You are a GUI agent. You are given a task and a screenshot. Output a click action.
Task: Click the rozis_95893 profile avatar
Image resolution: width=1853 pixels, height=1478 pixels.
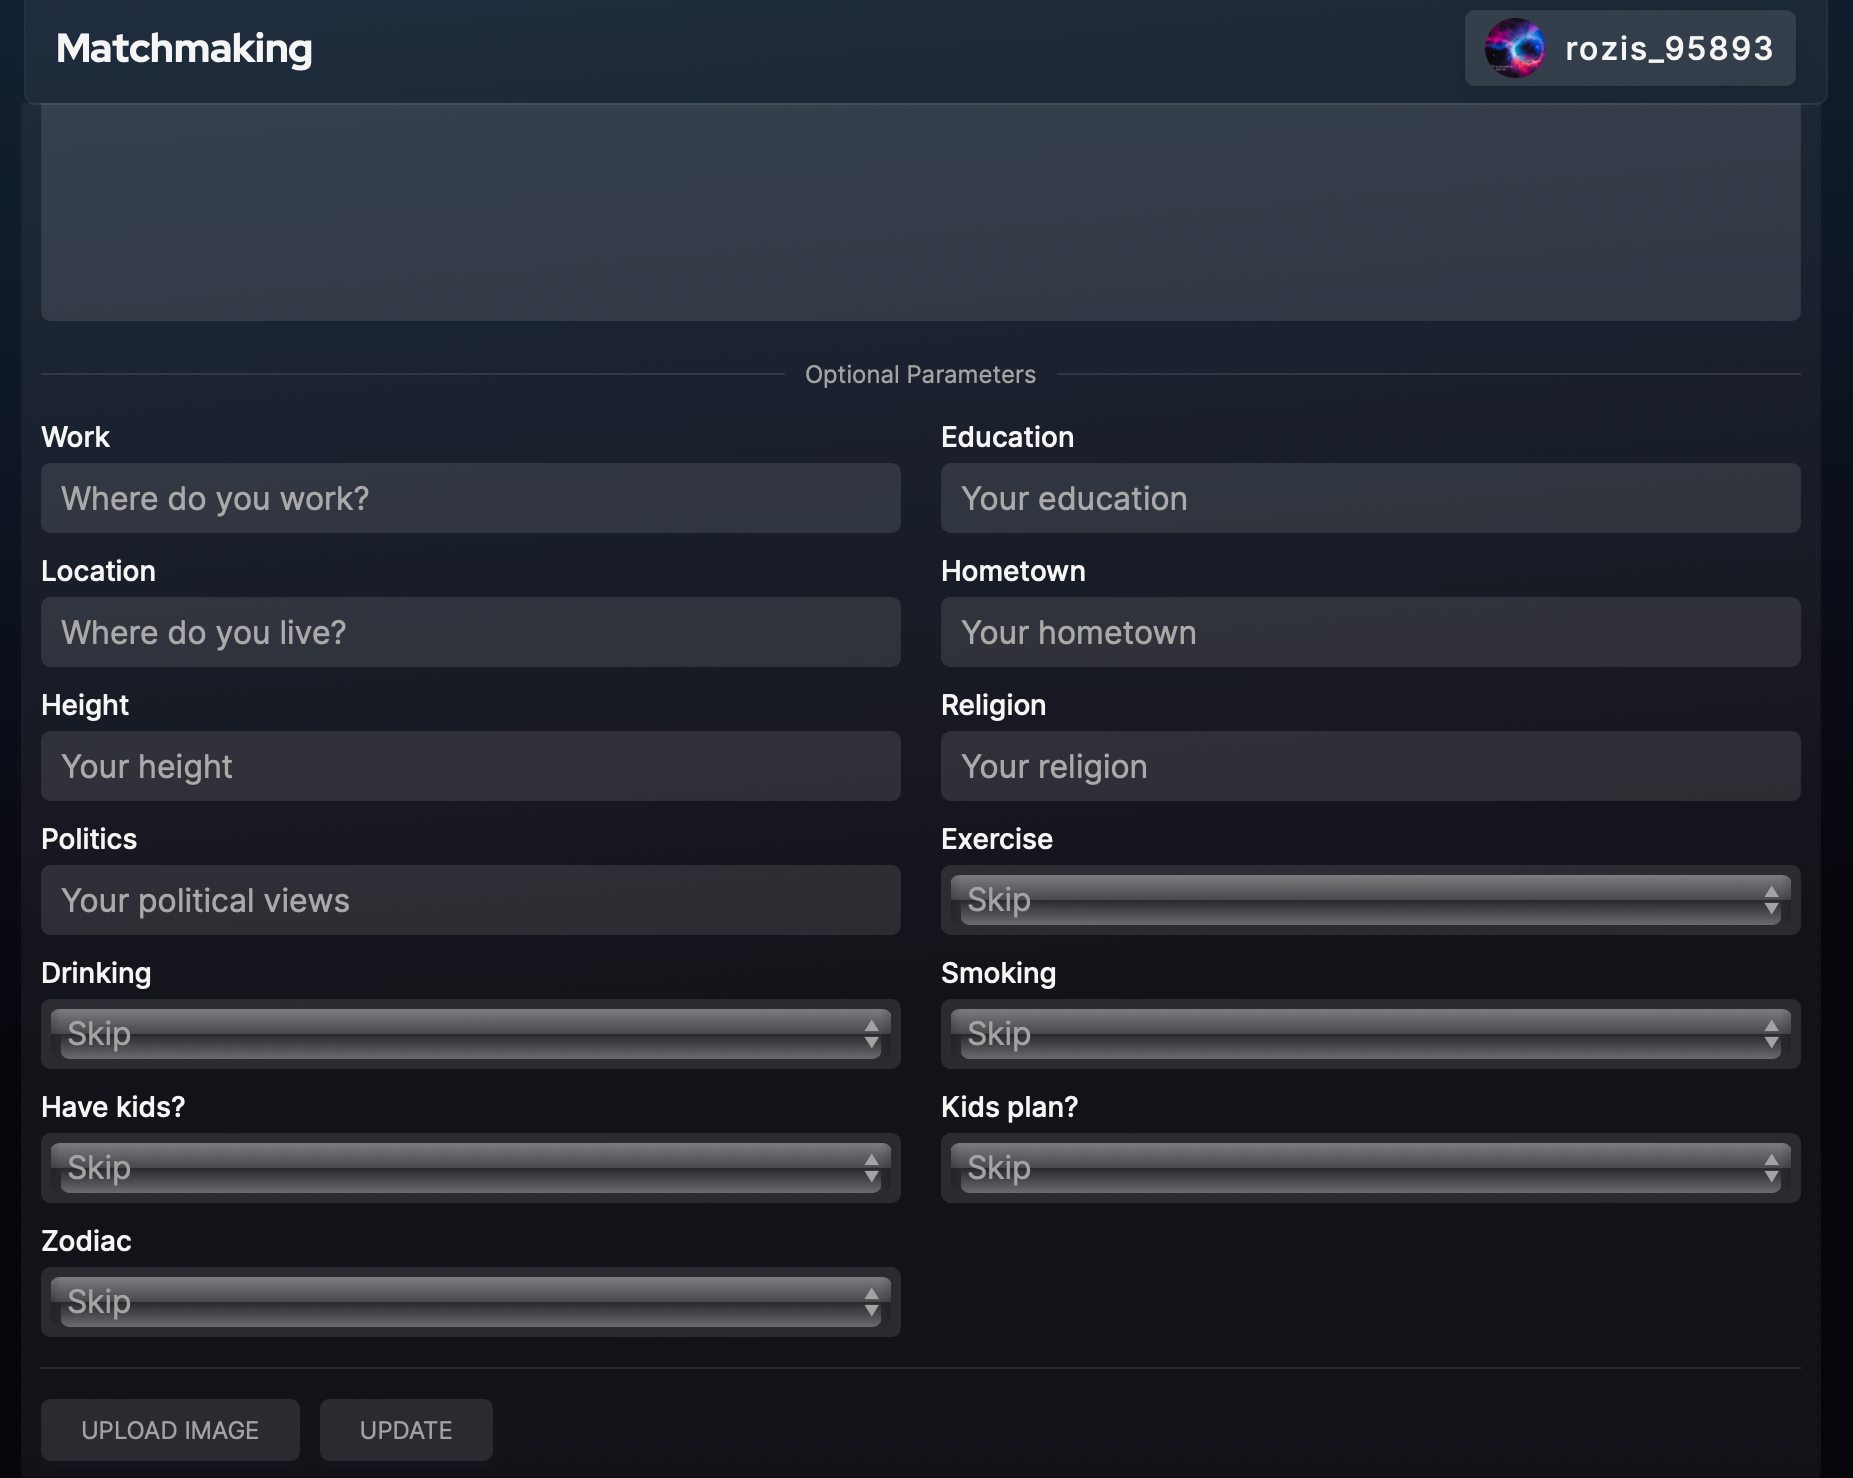pos(1515,48)
